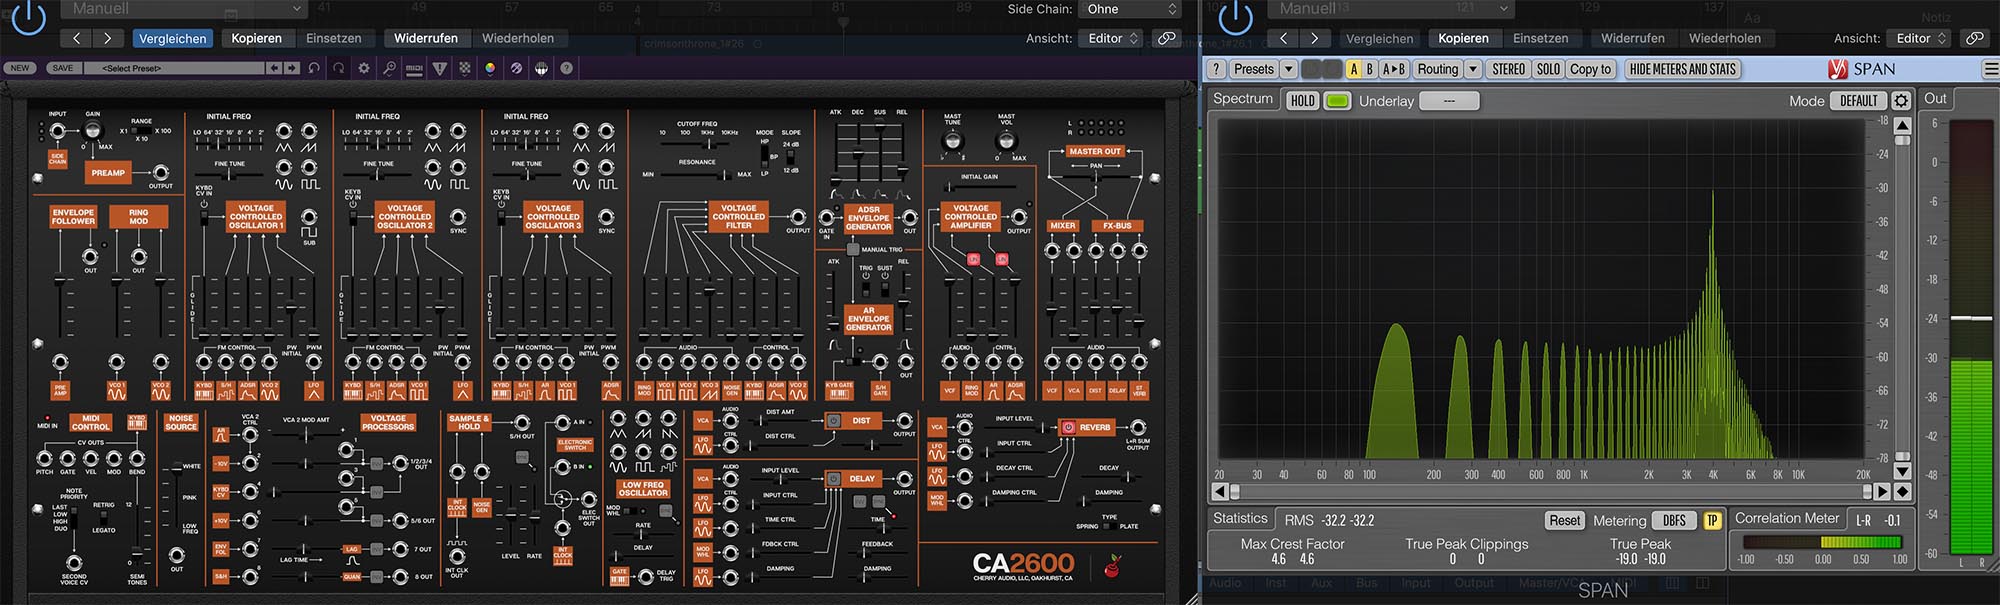Open the SPAN Presets menu
The width and height of the screenshot is (2000, 605).
coord(1253,69)
